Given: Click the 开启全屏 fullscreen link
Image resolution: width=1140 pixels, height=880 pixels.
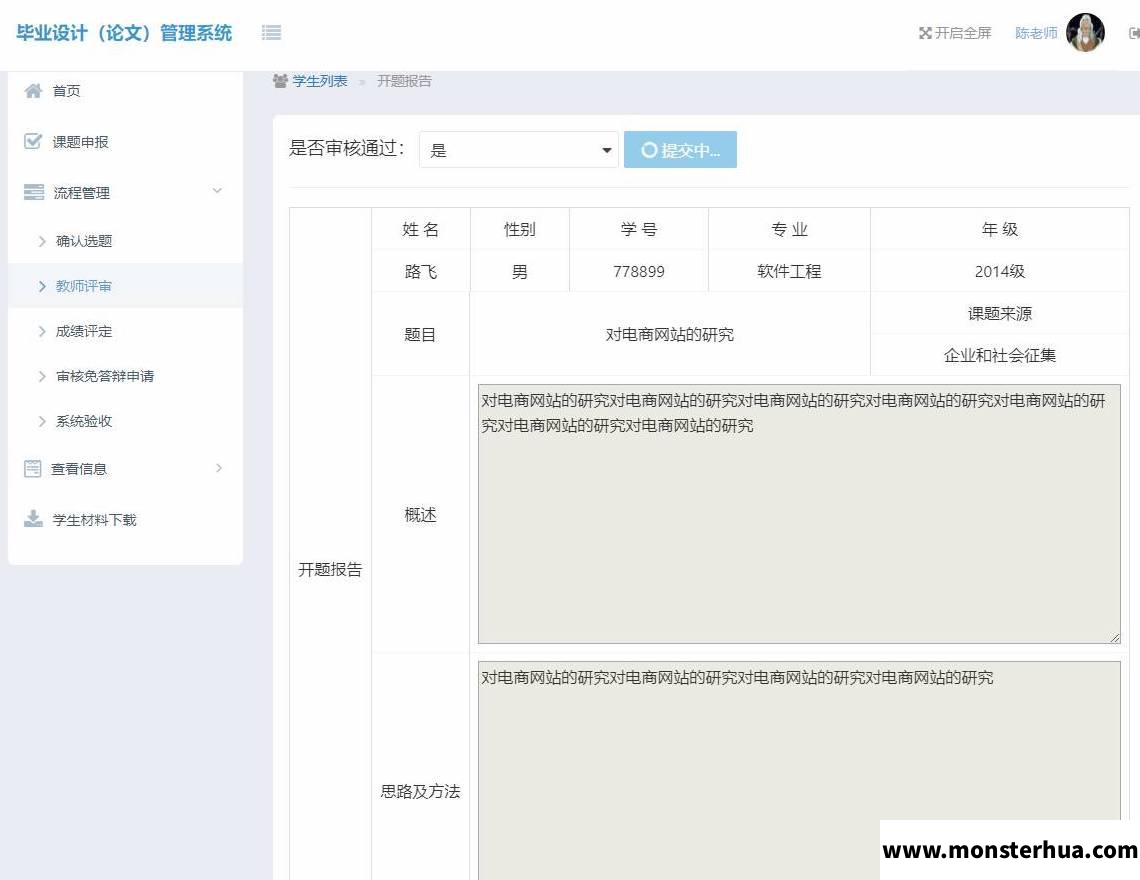Looking at the screenshot, I should coord(963,33).
